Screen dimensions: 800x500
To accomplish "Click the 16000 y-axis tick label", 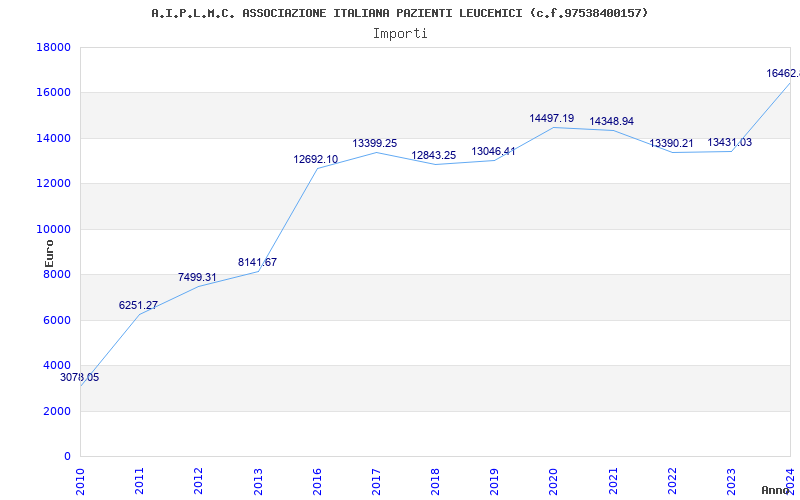I will (53, 93).
